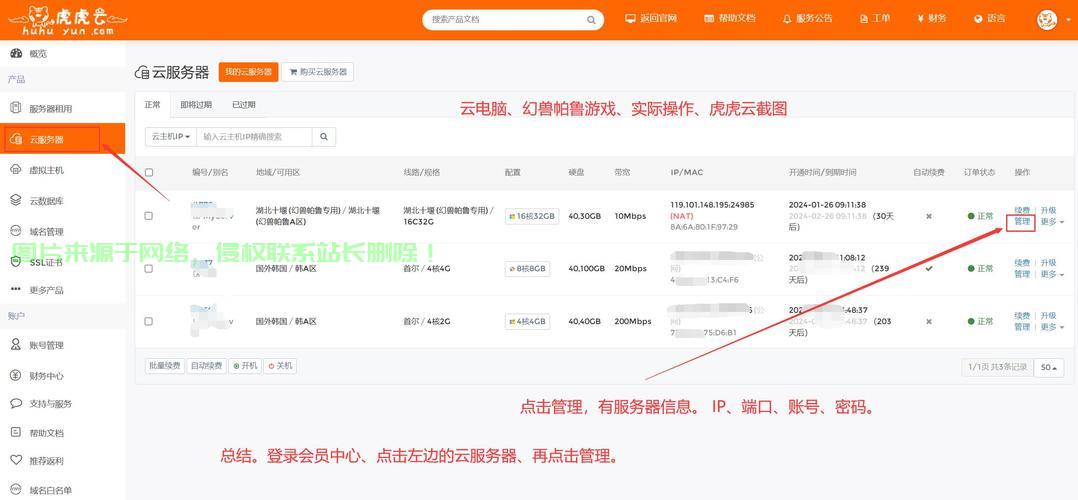Click the 16核32GB config badge

[x=532, y=216]
